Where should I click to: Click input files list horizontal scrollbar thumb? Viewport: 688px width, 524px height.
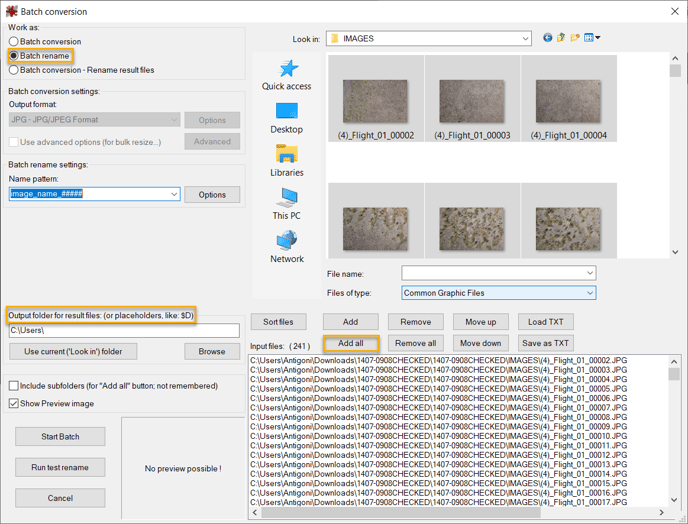point(401,512)
